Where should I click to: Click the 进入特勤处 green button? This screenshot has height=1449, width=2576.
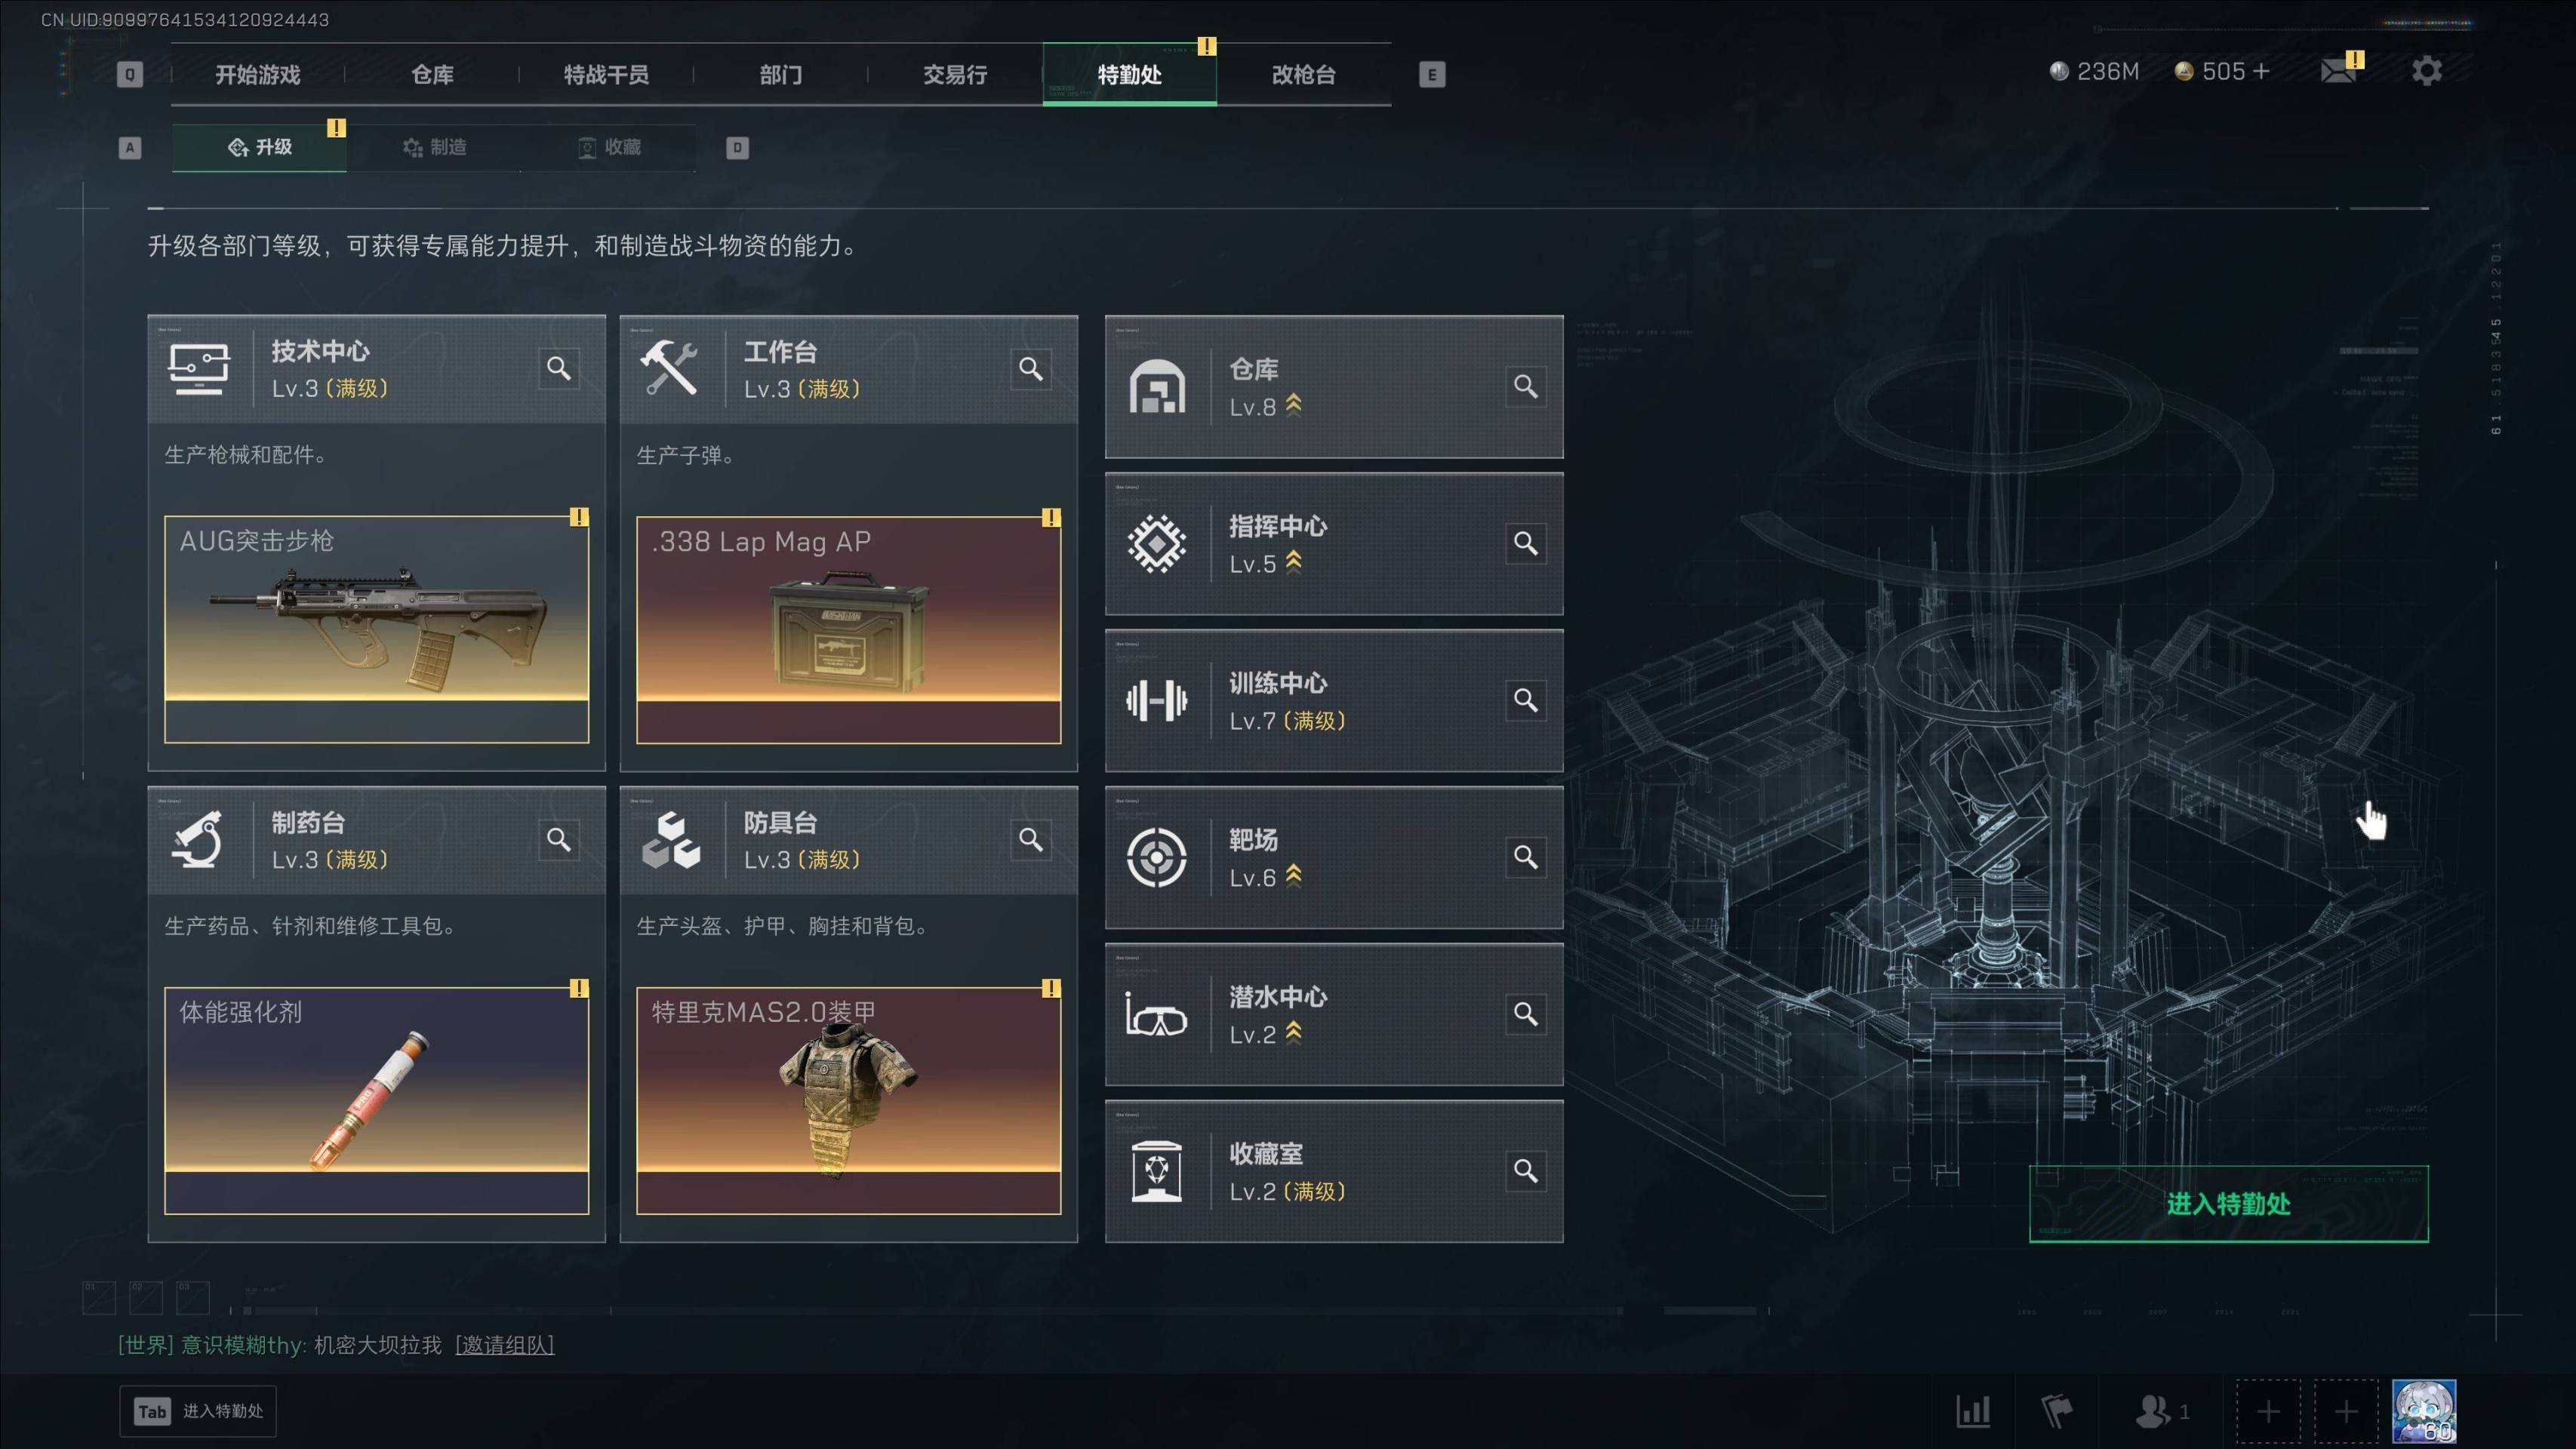pyautogui.click(x=2228, y=1204)
